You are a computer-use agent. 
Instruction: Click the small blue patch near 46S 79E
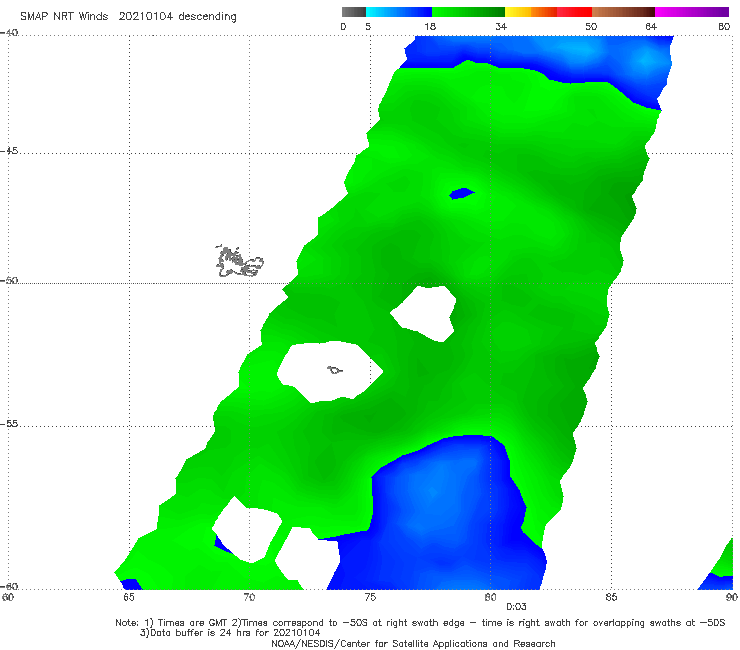(x=462, y=194)
